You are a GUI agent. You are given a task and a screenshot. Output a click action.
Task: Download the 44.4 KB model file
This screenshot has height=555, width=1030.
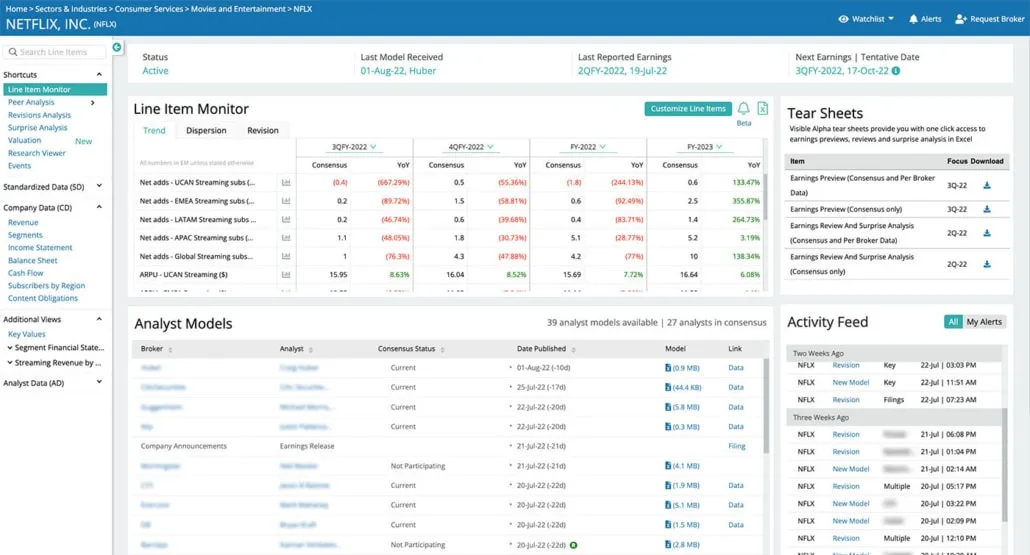pos(683,388)
